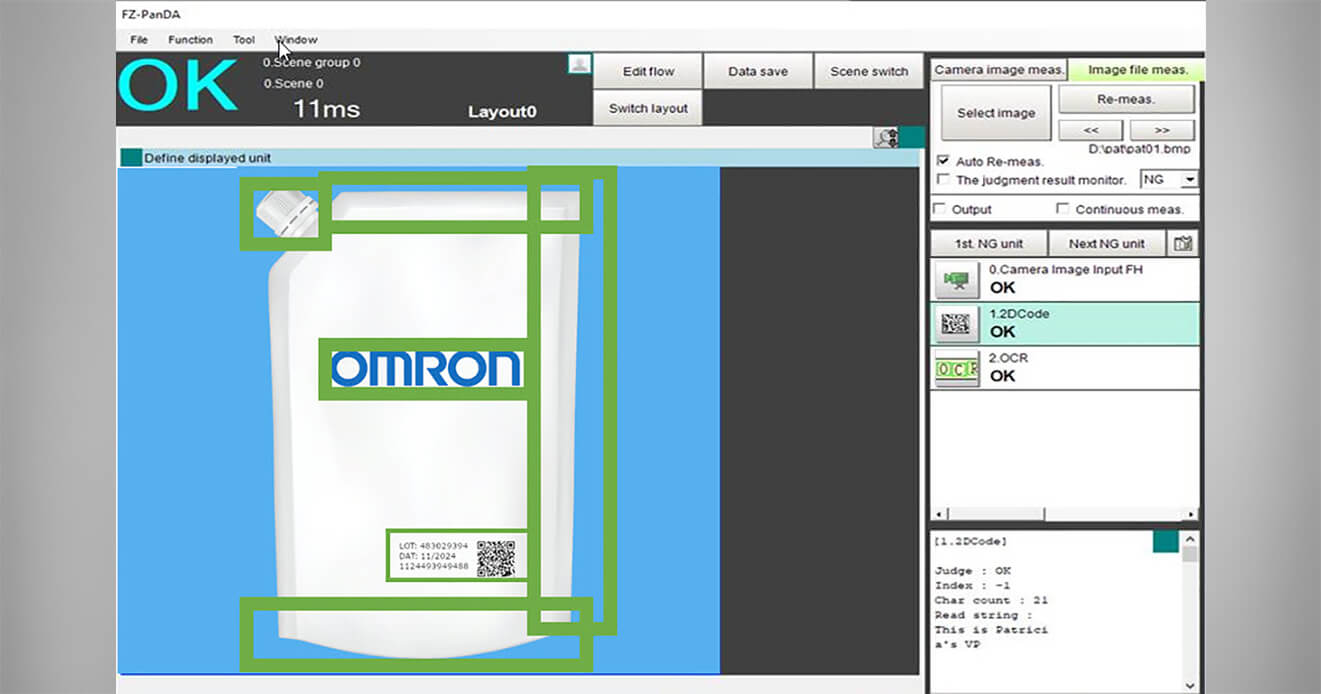Click the 11ms processing time value

point(326,109)
